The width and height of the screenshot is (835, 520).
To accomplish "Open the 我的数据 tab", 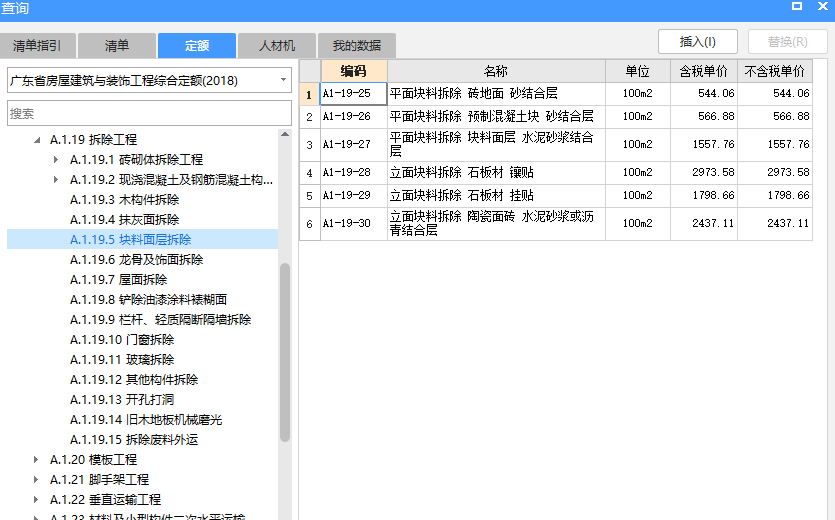I will (x=356, y=46).
